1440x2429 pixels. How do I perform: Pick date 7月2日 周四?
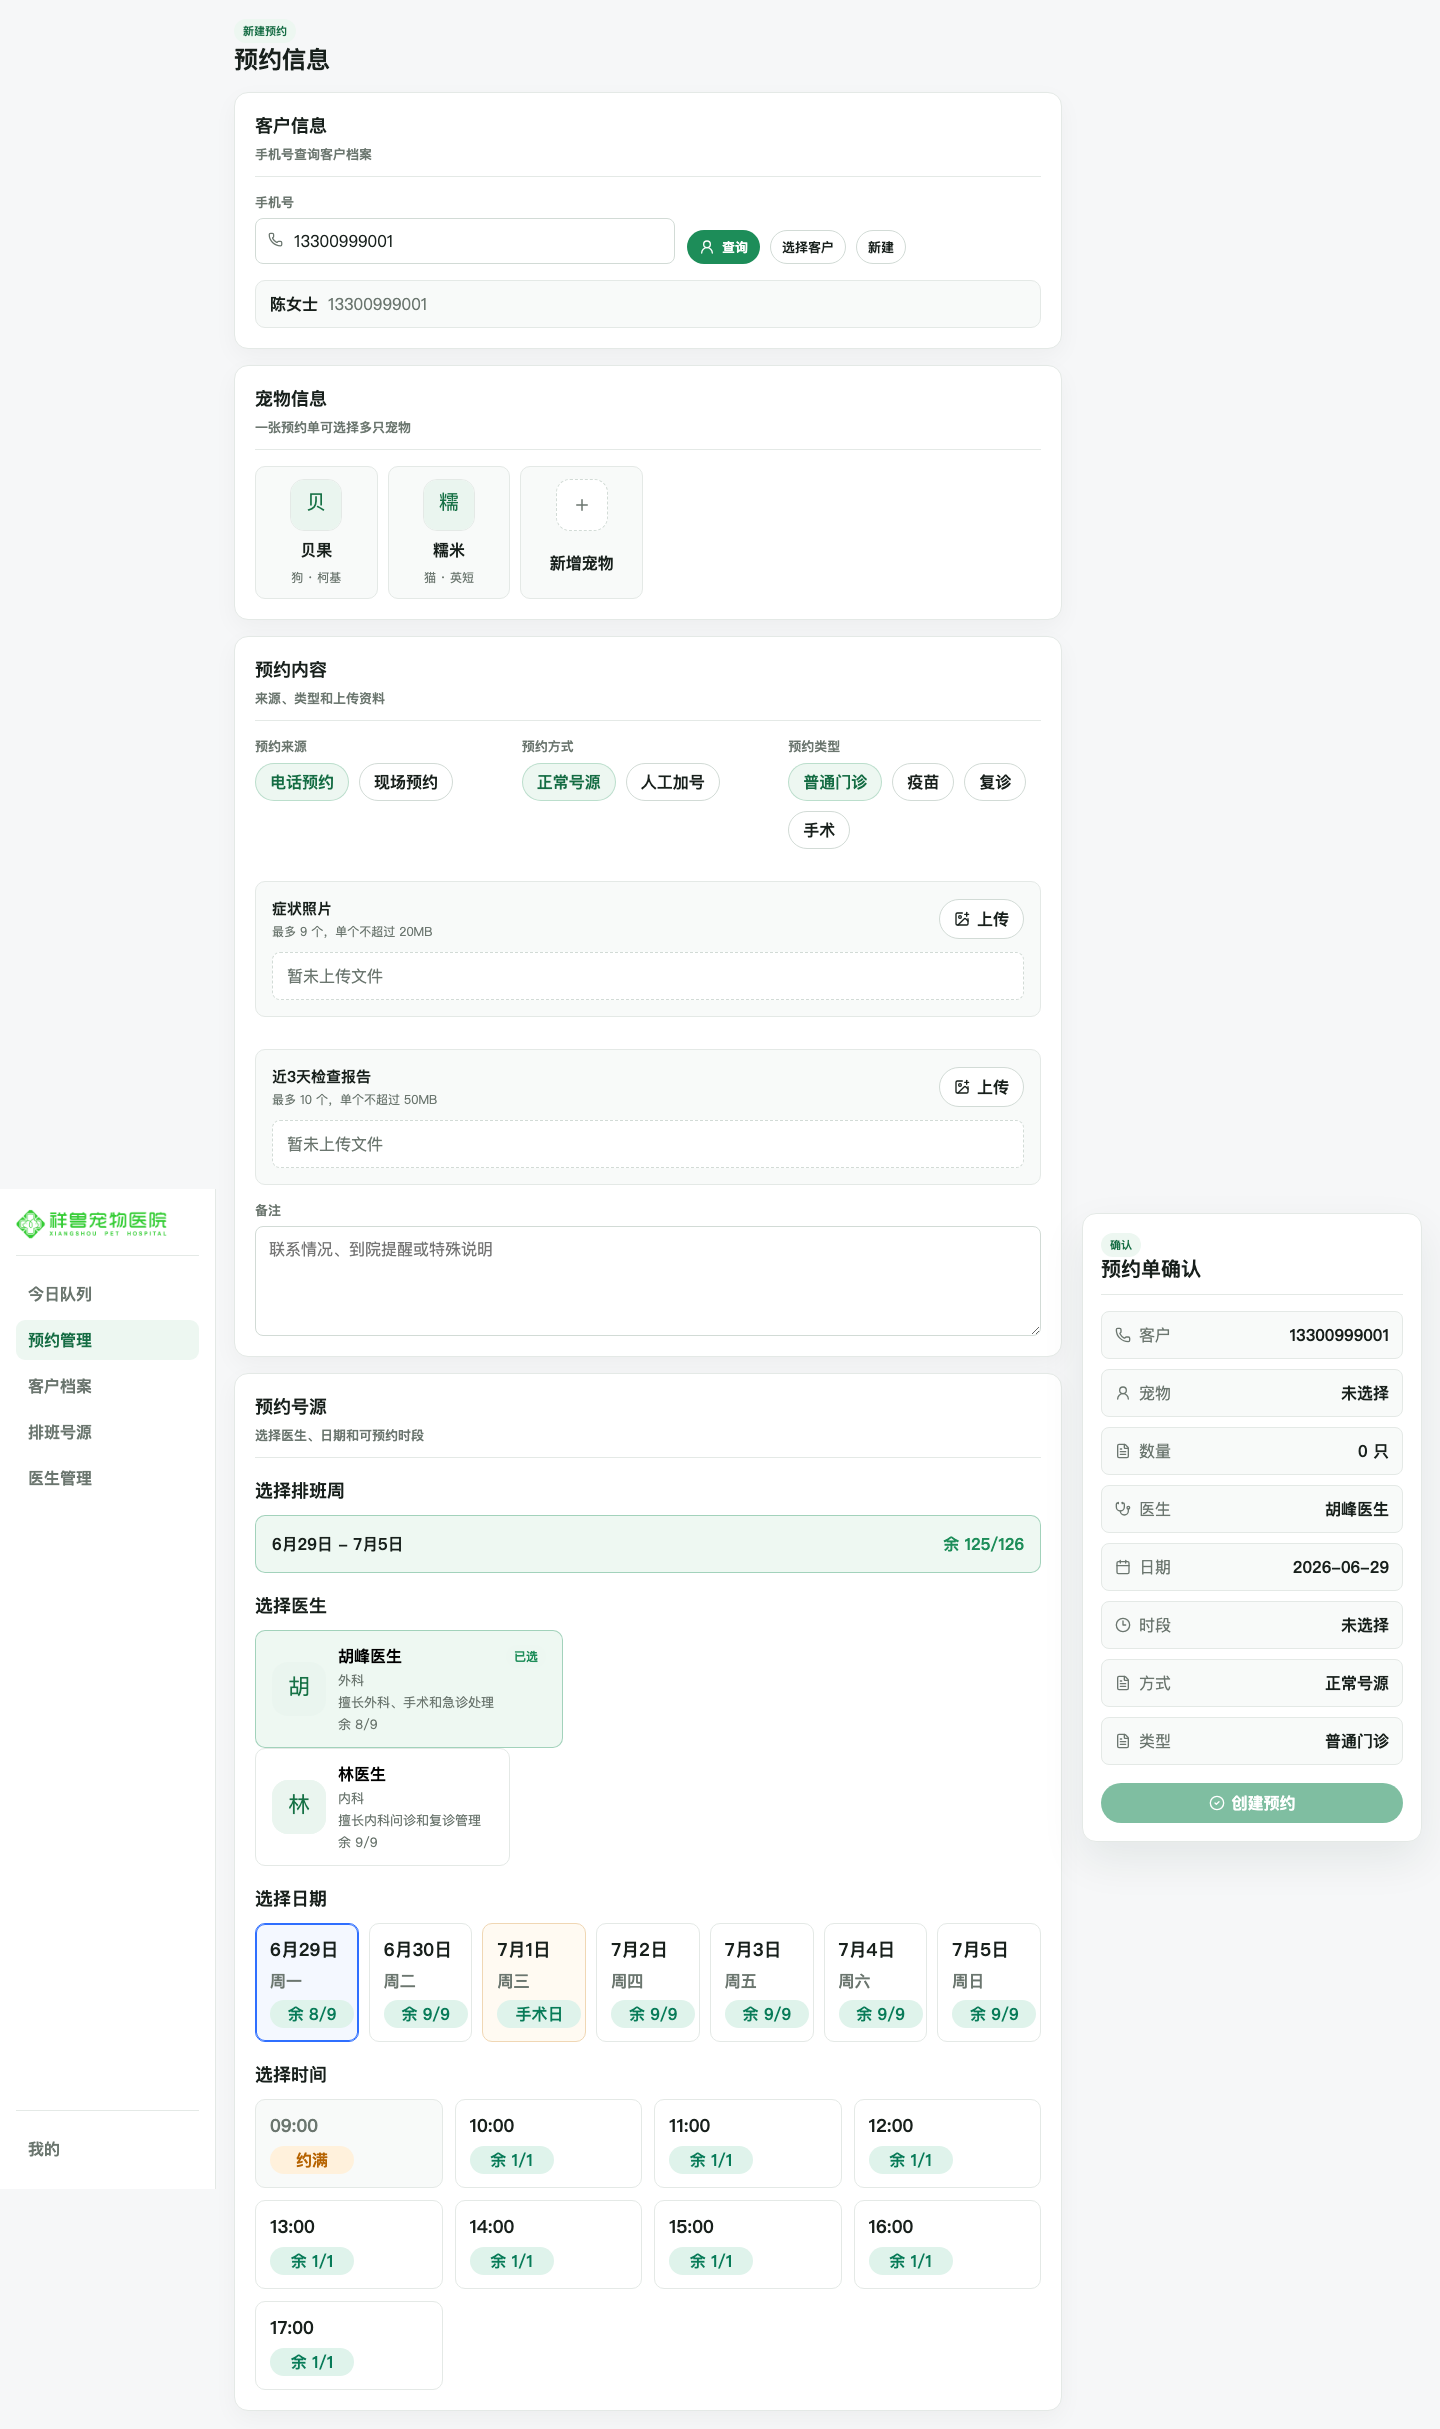648,1982
